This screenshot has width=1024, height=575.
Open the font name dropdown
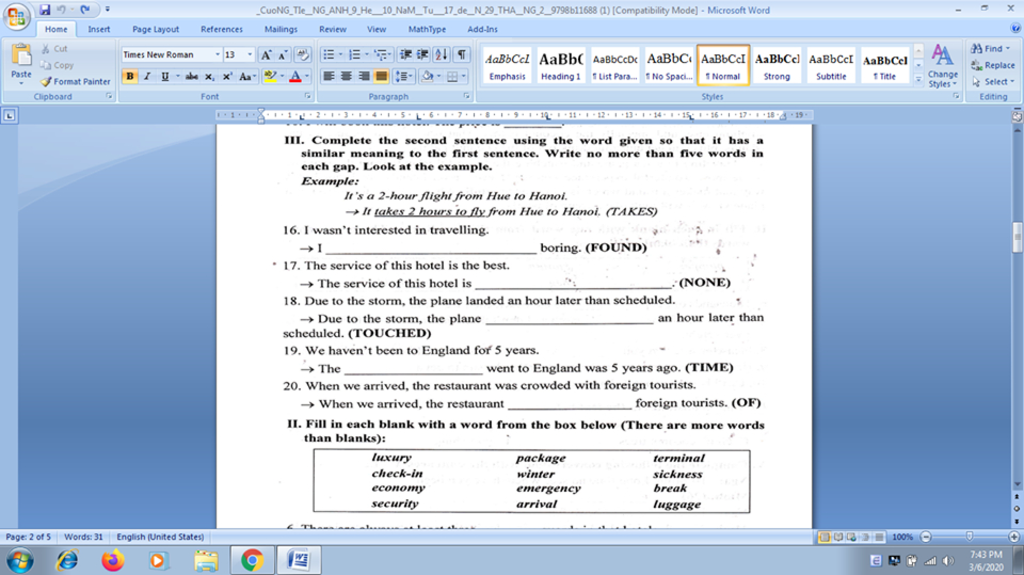217,55
